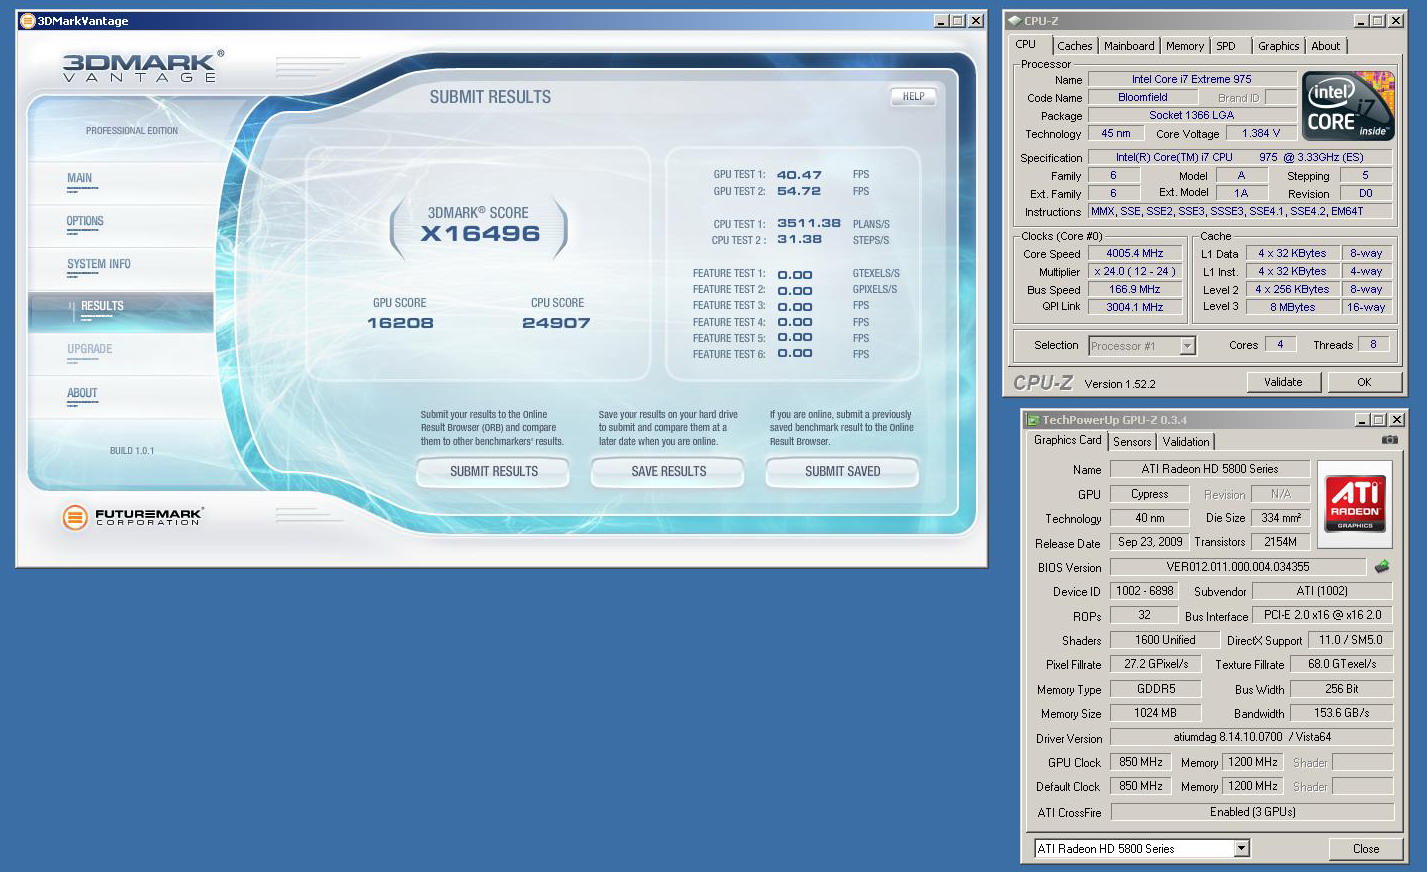Open the Validation tab in GPU-Z
This screenshot has height=872, width=1427.
point(1186,442)
